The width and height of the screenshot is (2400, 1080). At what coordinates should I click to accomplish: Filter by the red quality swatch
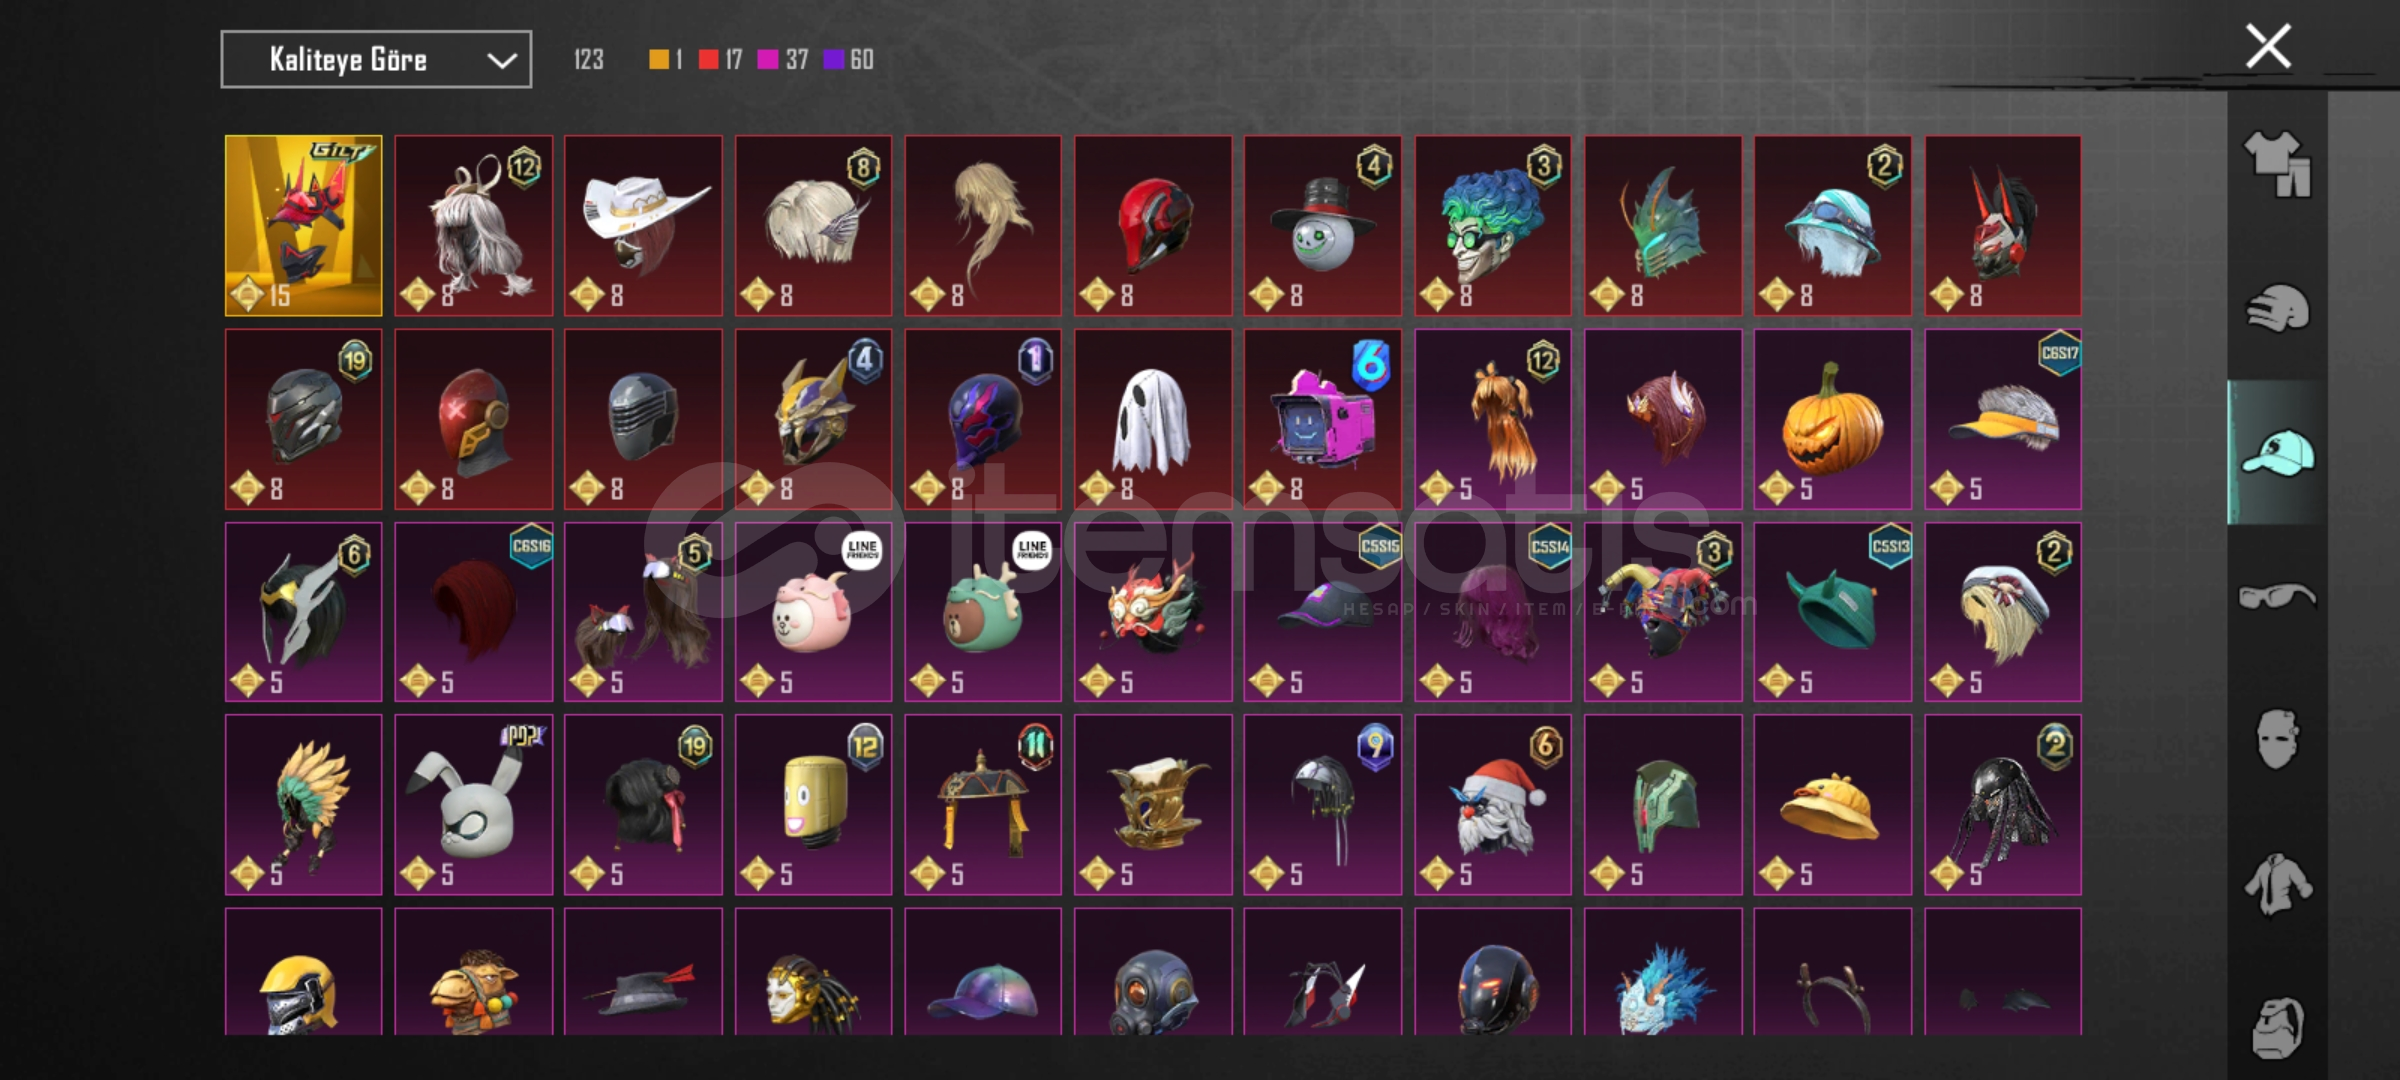(708, 60)
